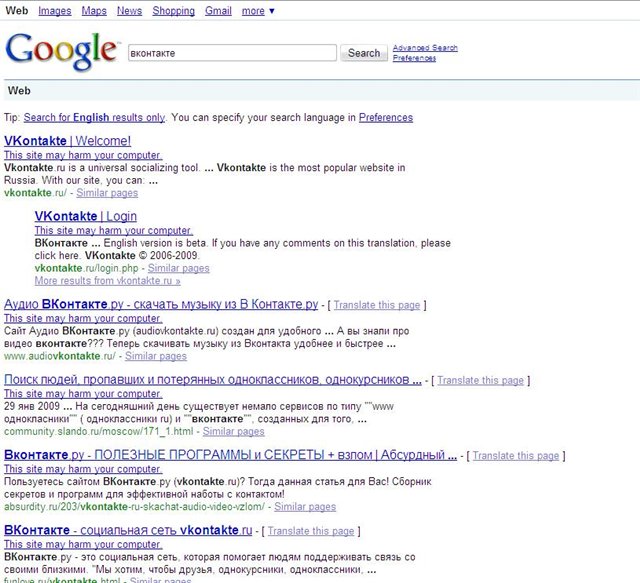This screenshot has width=640, height=583.
Task: Open the Maps link in top bar
Action: click(94, 11)
